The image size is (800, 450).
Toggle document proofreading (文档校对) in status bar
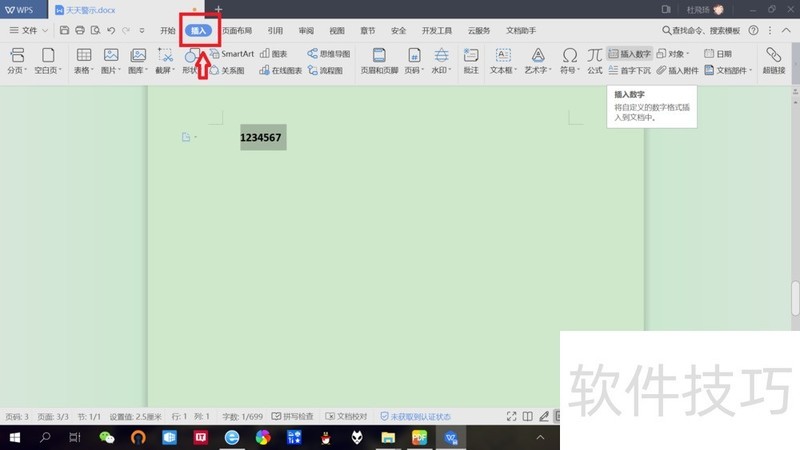pyautogui.click(x=346, y=416)
